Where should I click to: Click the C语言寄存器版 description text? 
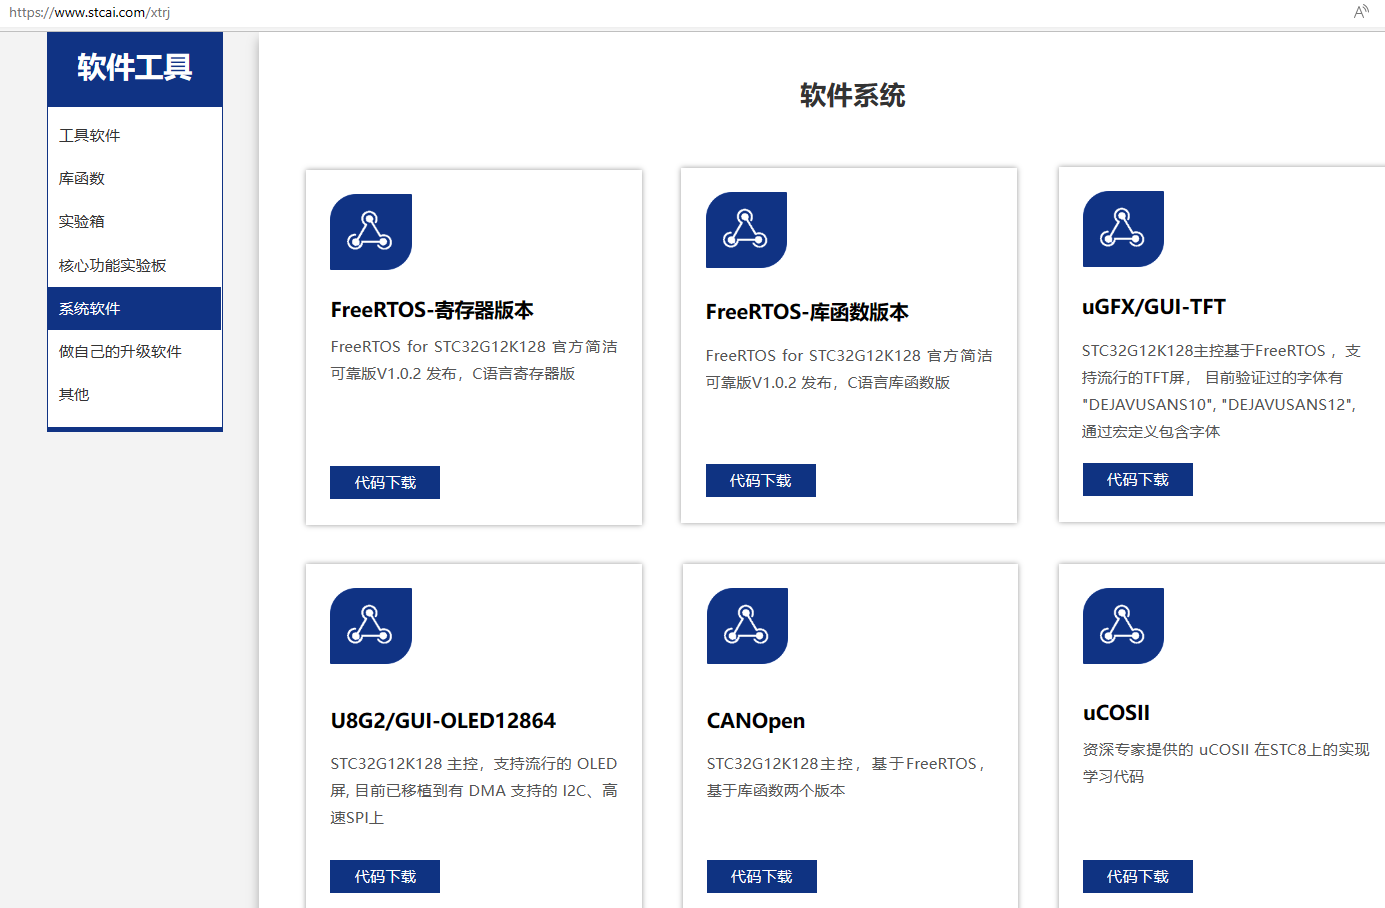(x=474, y=360)
